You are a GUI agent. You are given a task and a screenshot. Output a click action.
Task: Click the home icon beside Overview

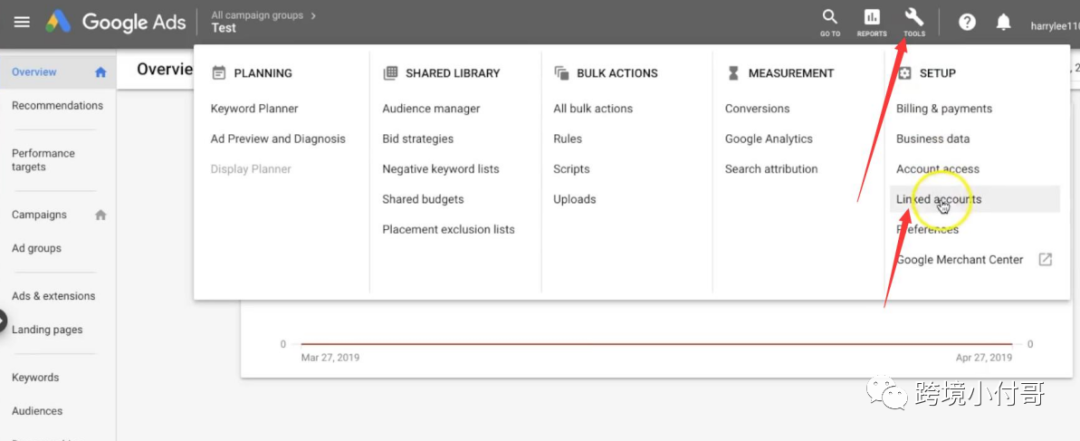(x=101, y=72)
